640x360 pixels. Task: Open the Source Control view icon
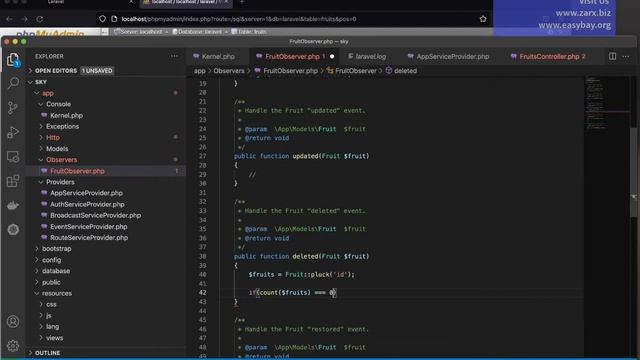[13, 108]
